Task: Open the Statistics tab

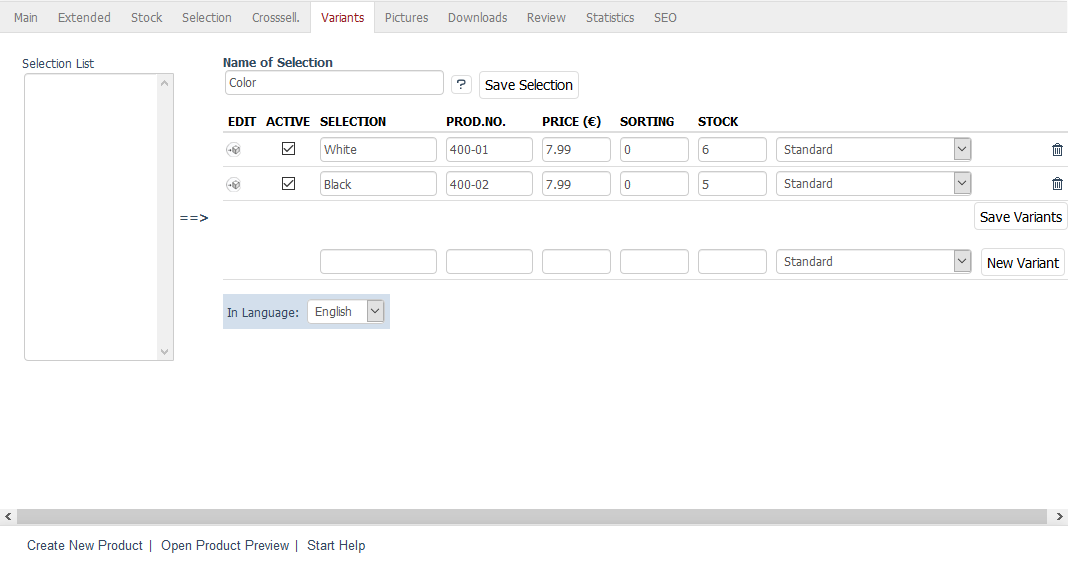Action: 610,18
